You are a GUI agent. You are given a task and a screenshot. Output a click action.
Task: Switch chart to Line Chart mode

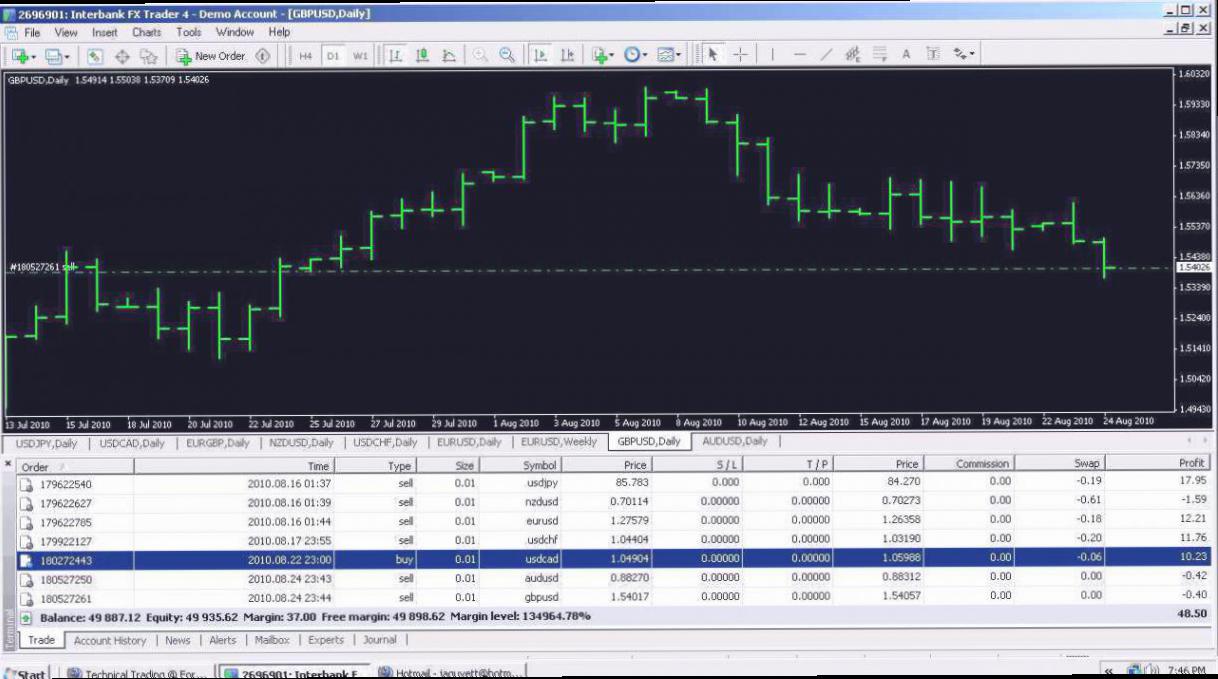[x=449, y=56]
